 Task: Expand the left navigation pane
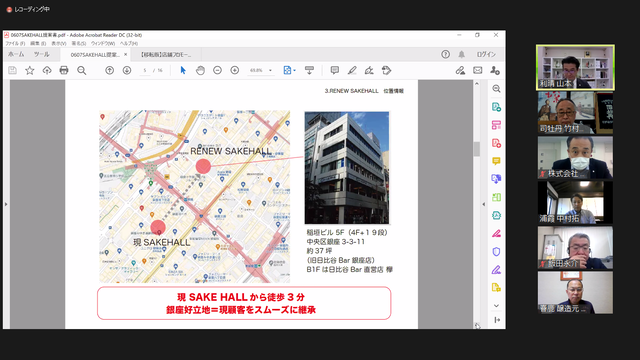pyautogui.click(x=6, y=204)
